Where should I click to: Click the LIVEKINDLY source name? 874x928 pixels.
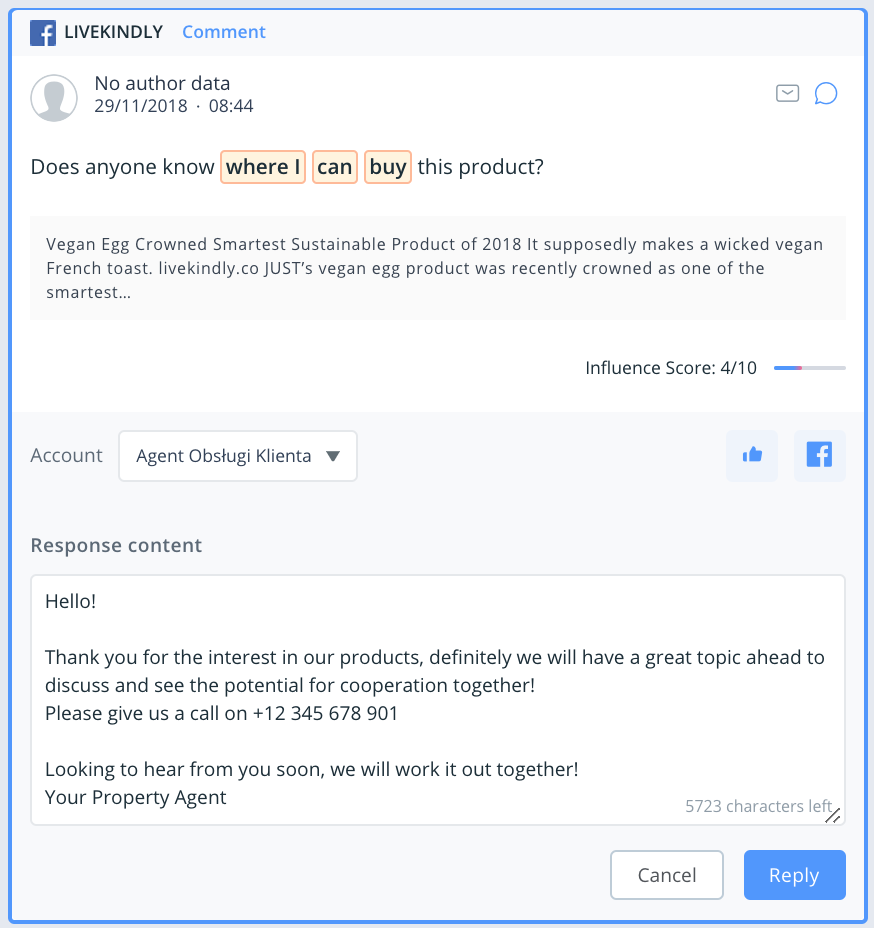tap(113, 32)
